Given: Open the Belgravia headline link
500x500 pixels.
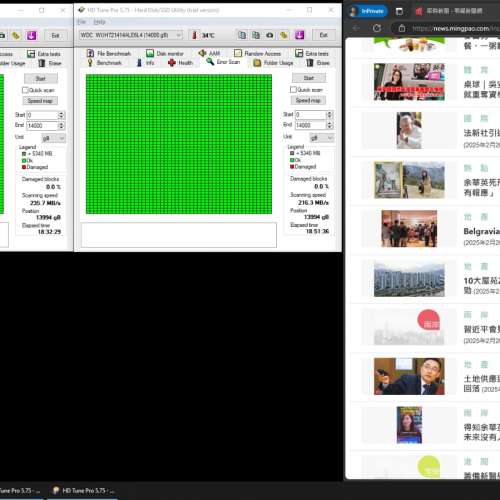Looking at the screenshot, I should point(481,231).
